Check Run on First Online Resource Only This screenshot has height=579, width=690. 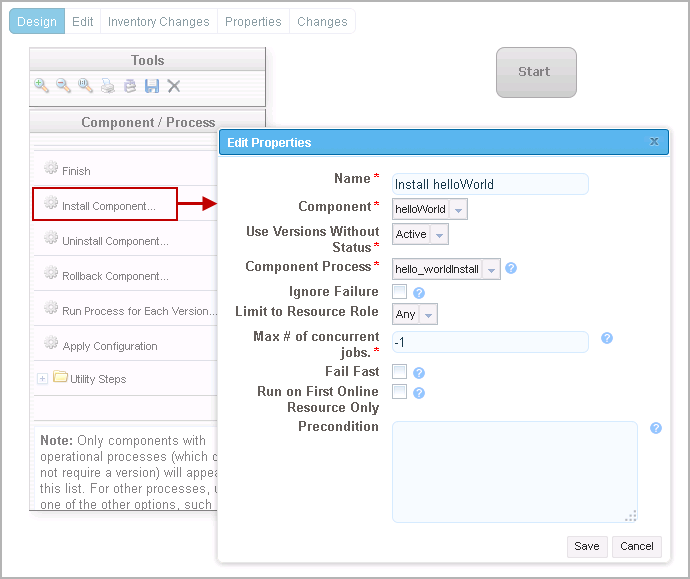click(400, 392)
